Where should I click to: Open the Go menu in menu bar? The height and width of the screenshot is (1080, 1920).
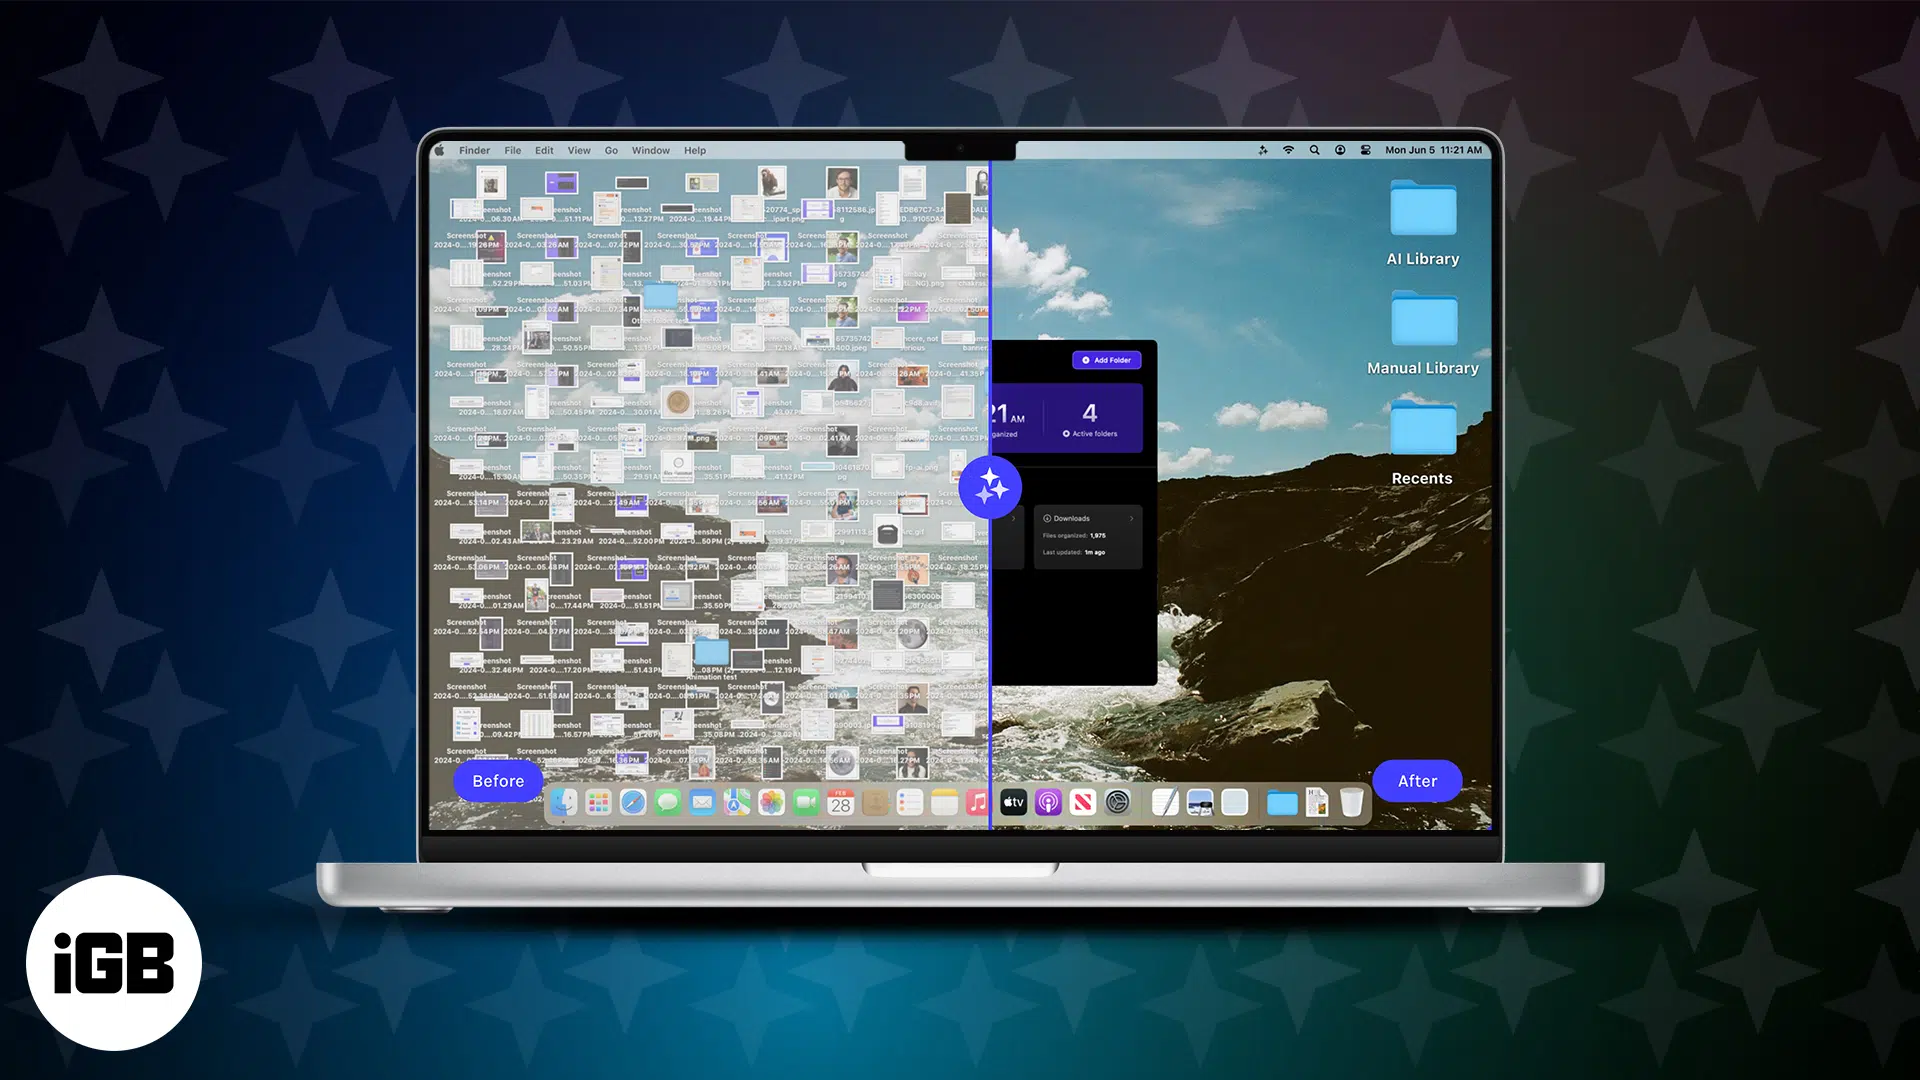(611, 151)
